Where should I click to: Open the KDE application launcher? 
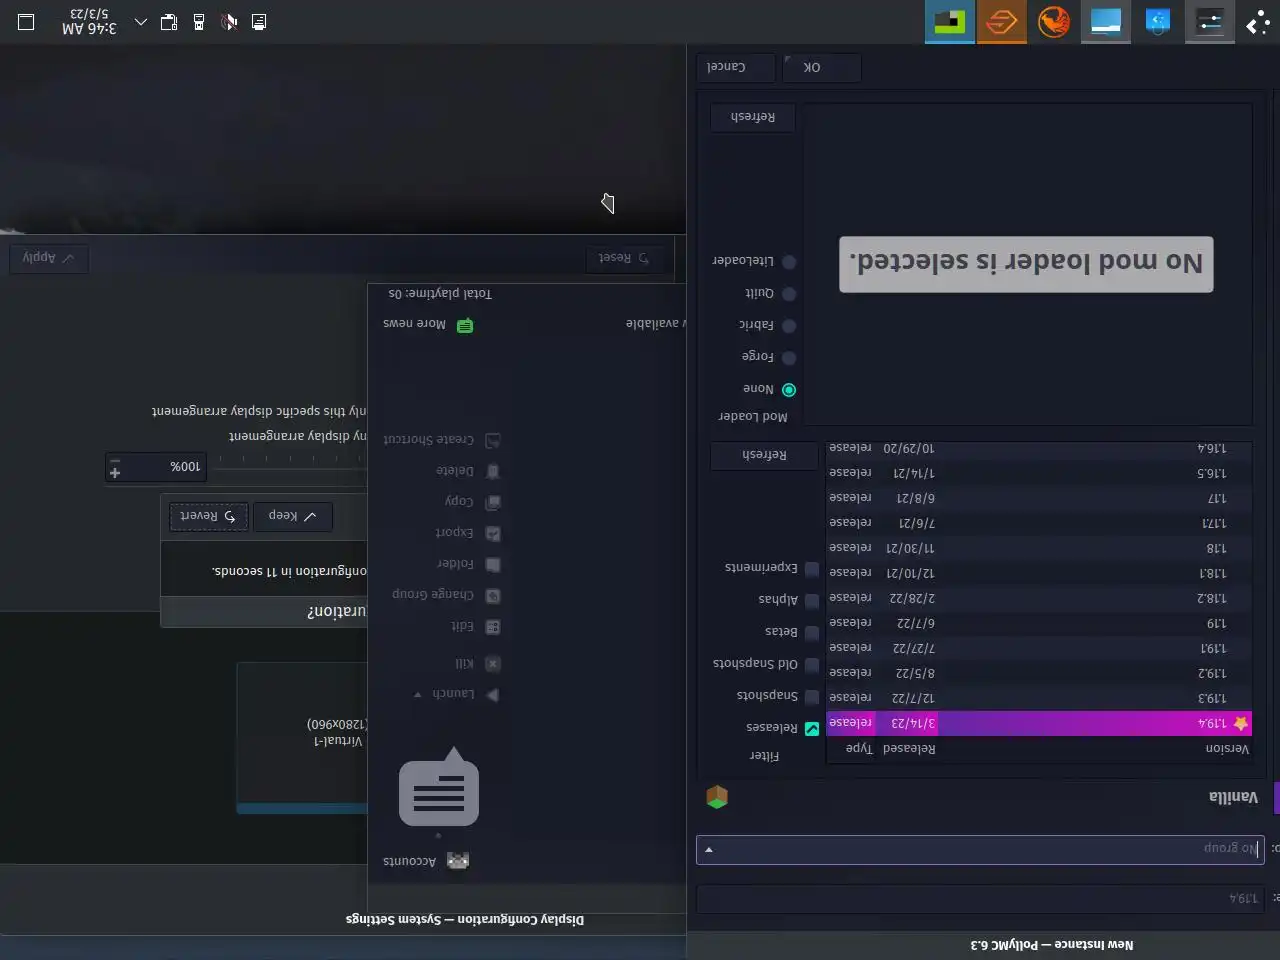click(1258, 22)
